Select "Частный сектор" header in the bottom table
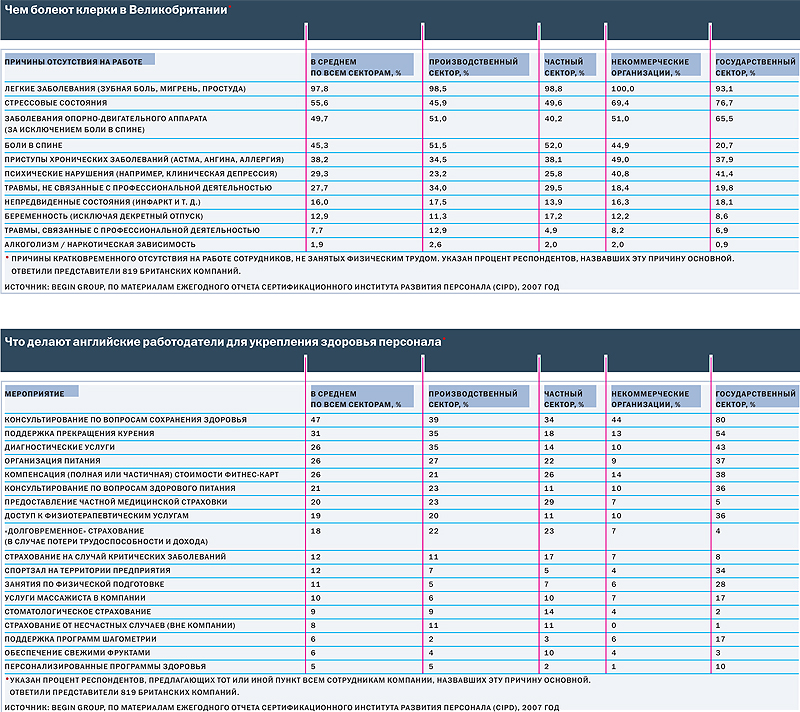The height and width of the screenshot is (712, 800). tap(564, 398)
